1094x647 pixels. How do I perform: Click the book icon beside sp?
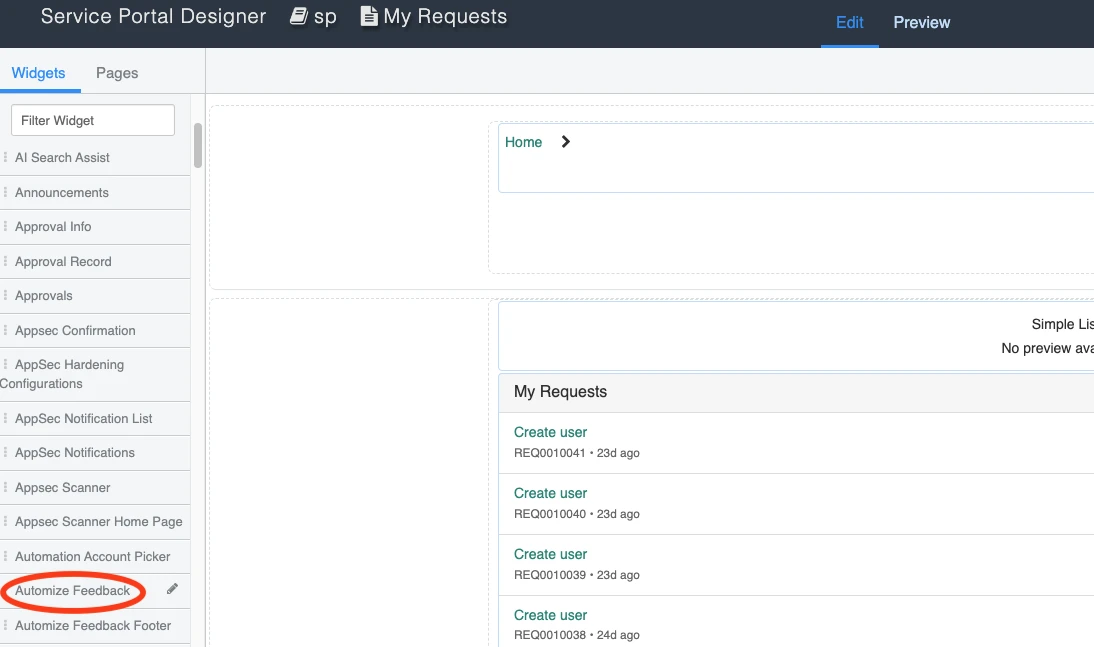point(298,17)
